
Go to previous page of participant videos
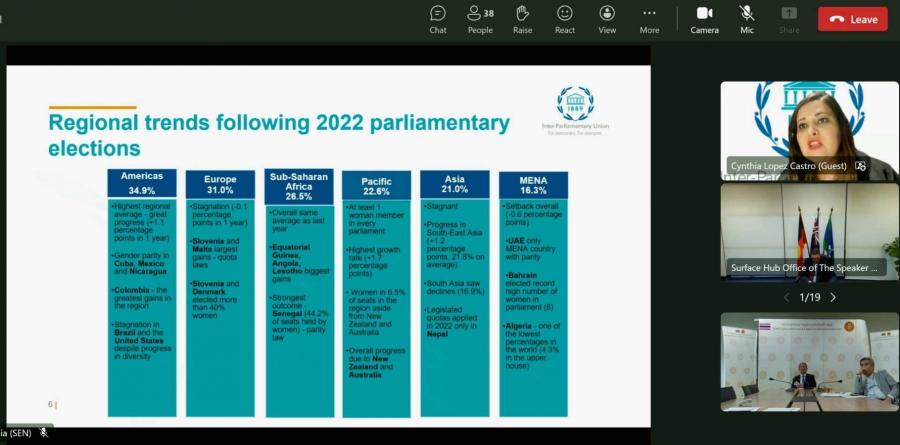786,297
